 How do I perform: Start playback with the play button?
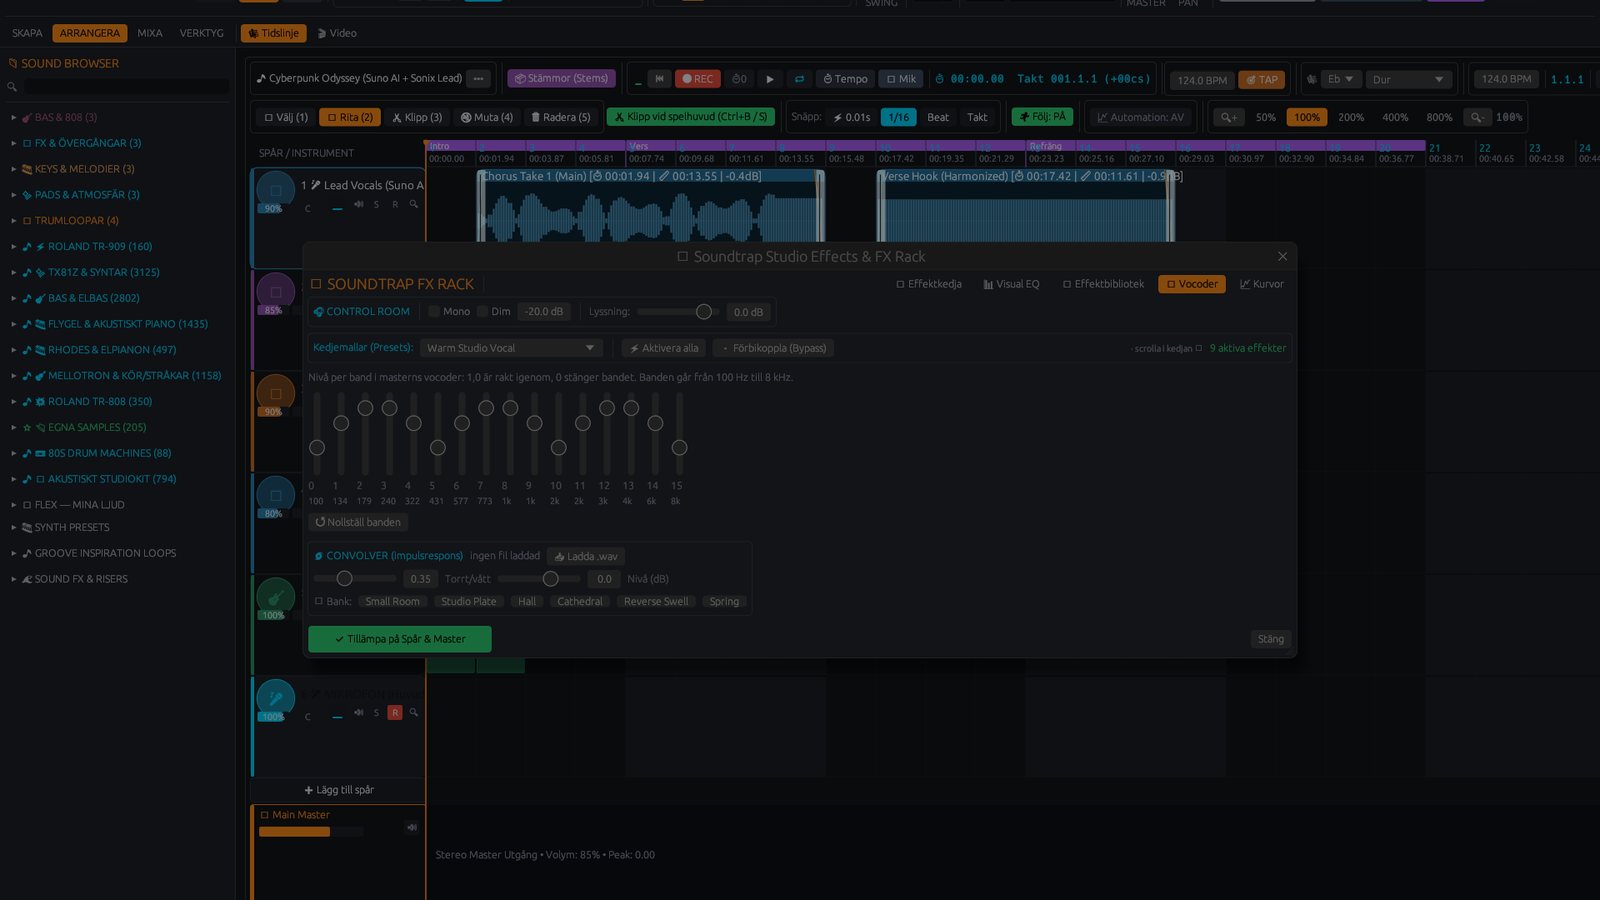pyautogui.click(x=769, y=79)
